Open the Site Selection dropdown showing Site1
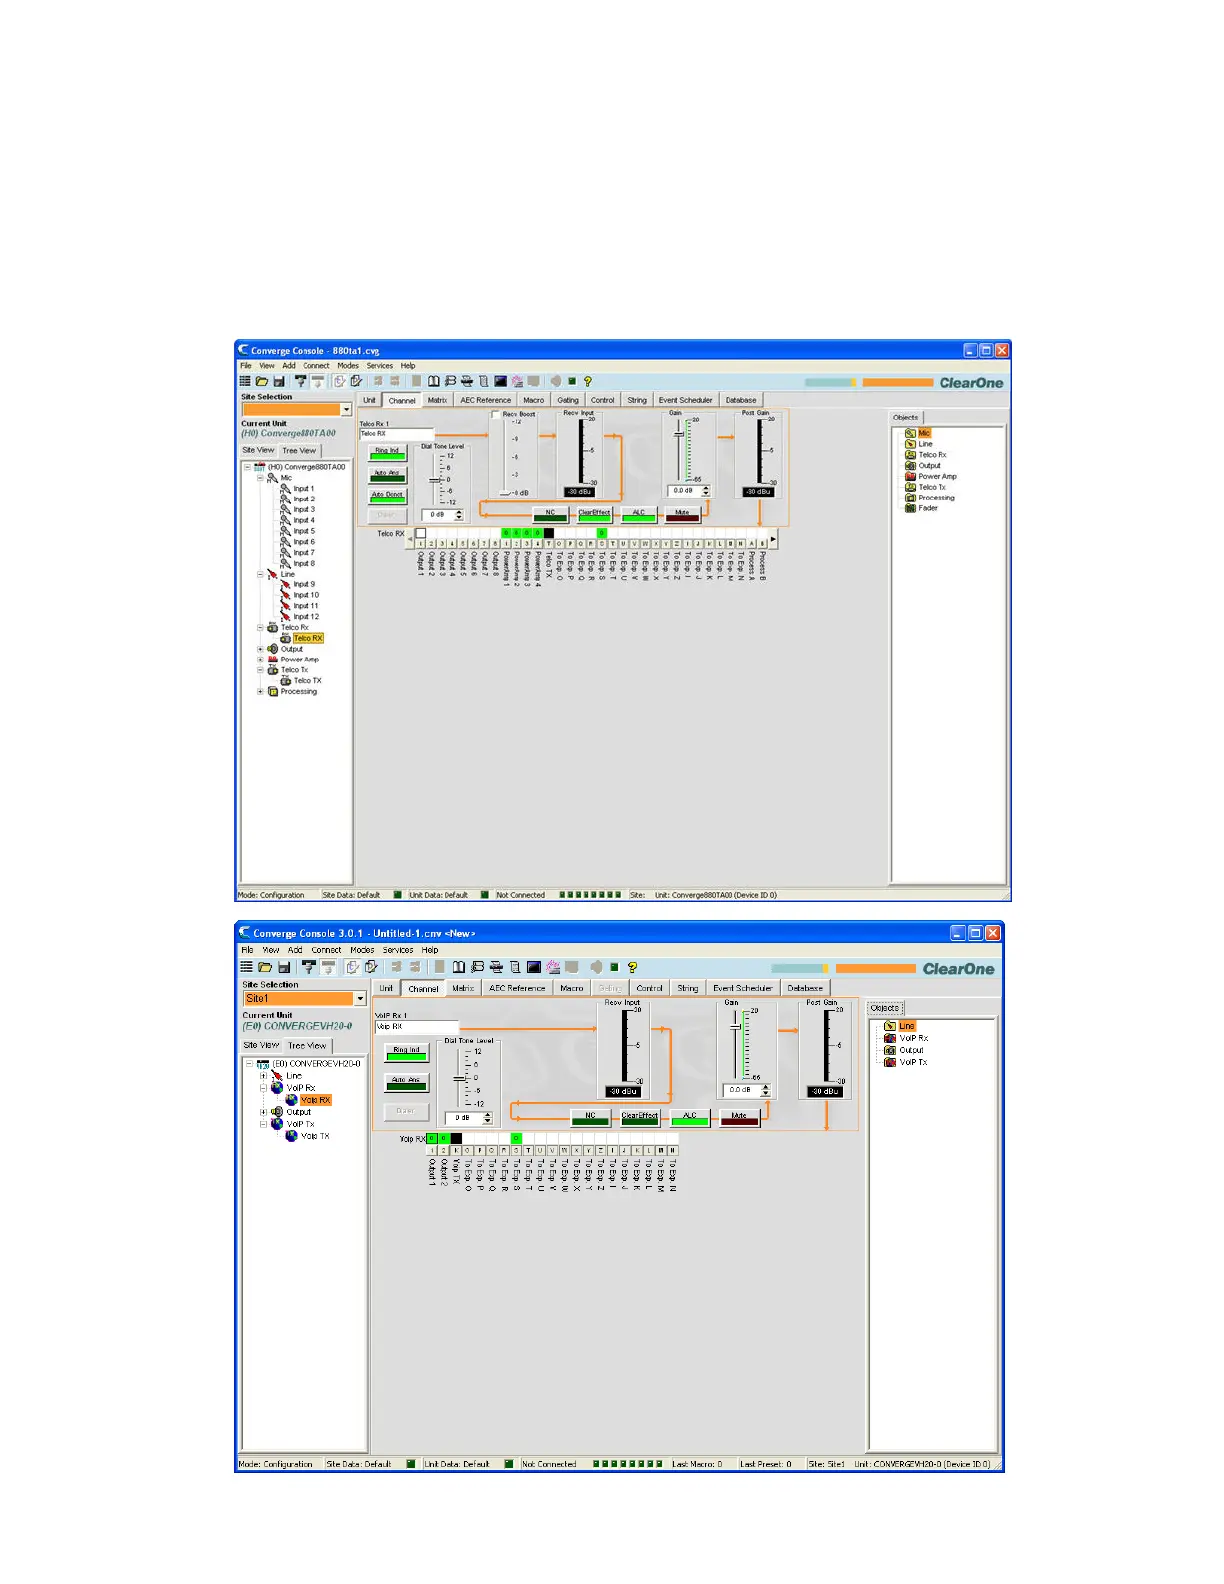The width and height of the screenshot is (1224, 1584). click(360, 999)
